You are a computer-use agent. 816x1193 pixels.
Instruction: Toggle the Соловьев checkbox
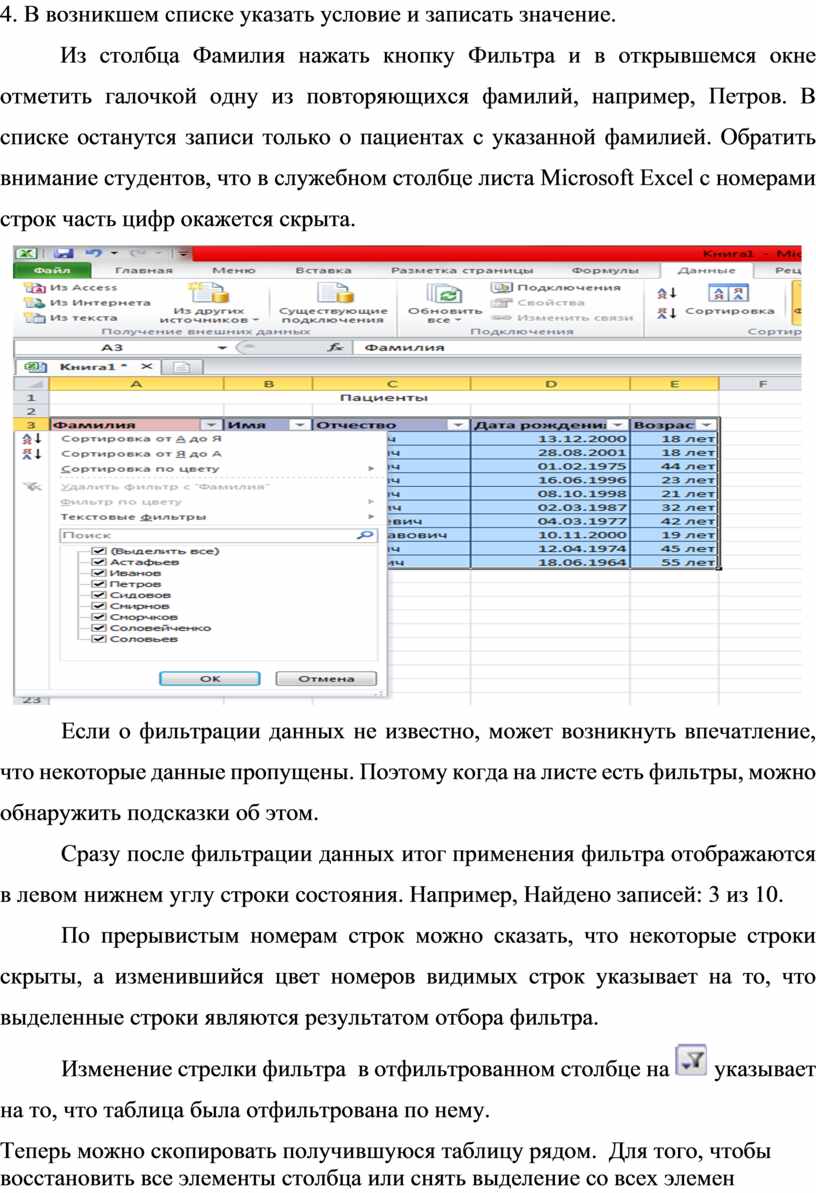click(97, 639)
